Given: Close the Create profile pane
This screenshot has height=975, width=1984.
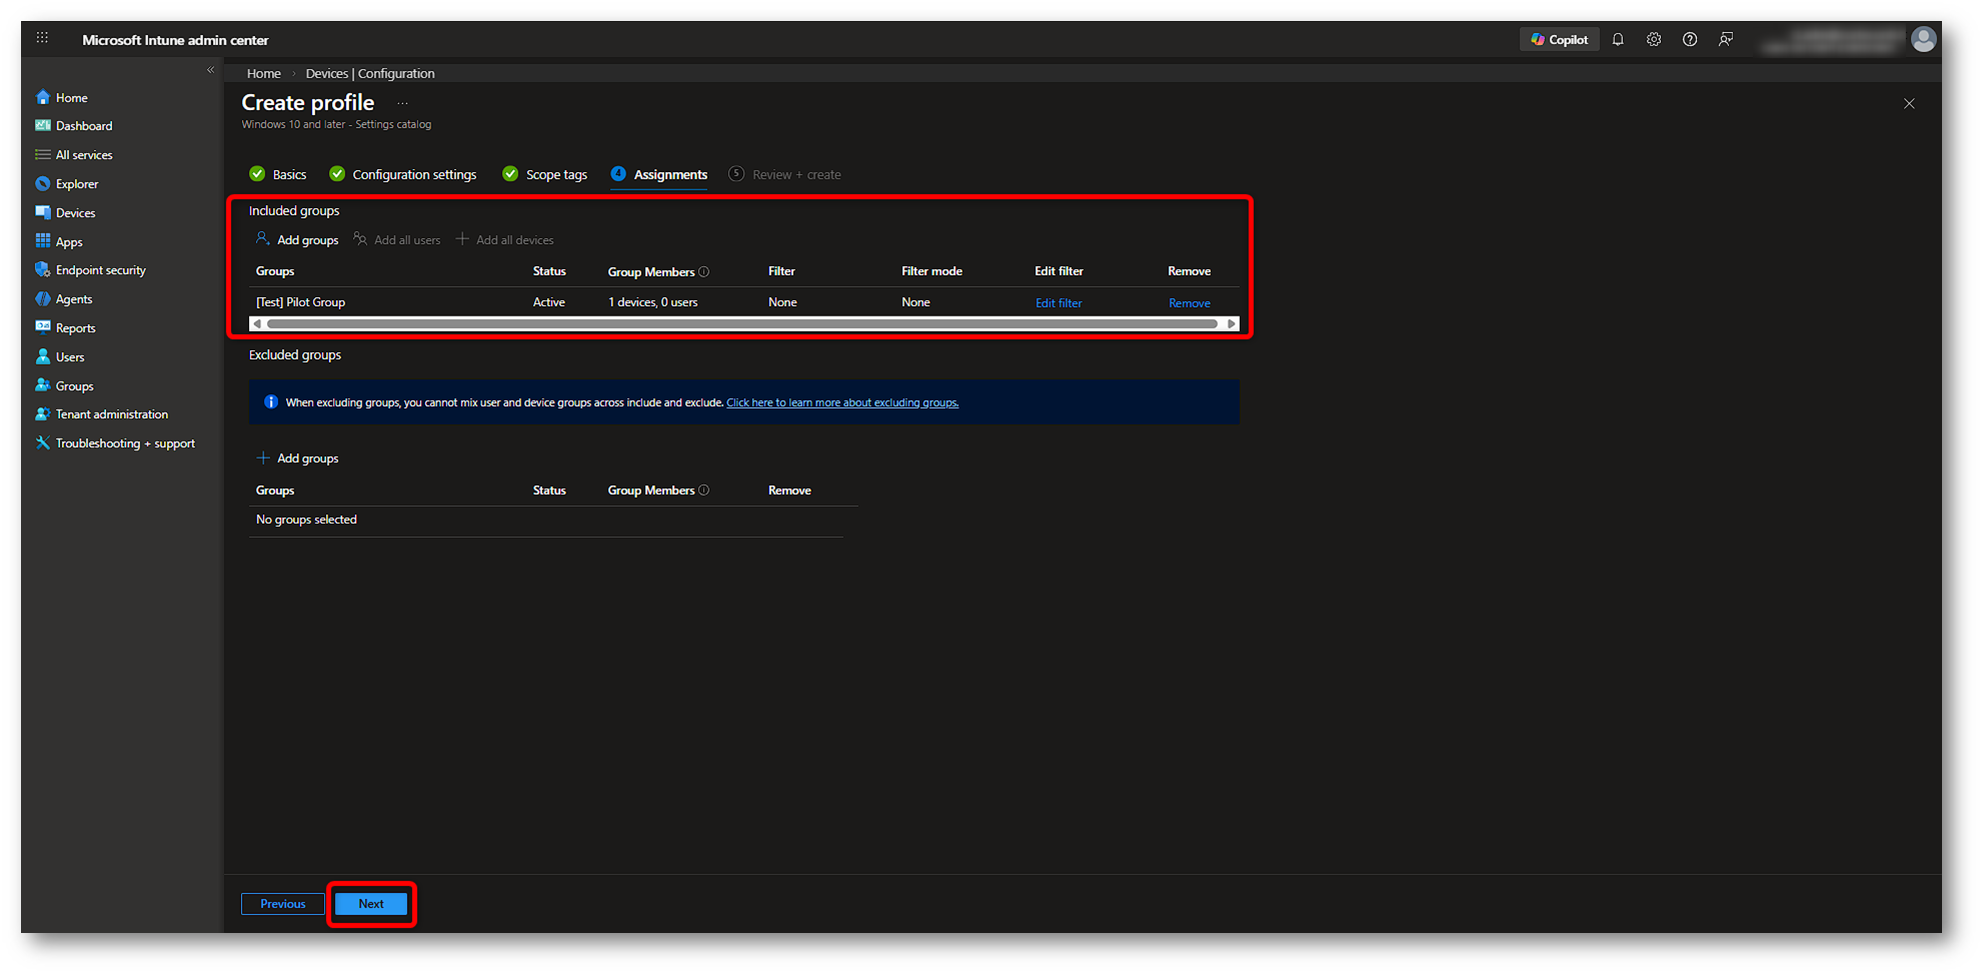Looking at the screenshot, I should pyautogui.click(x=1909, y=104).
